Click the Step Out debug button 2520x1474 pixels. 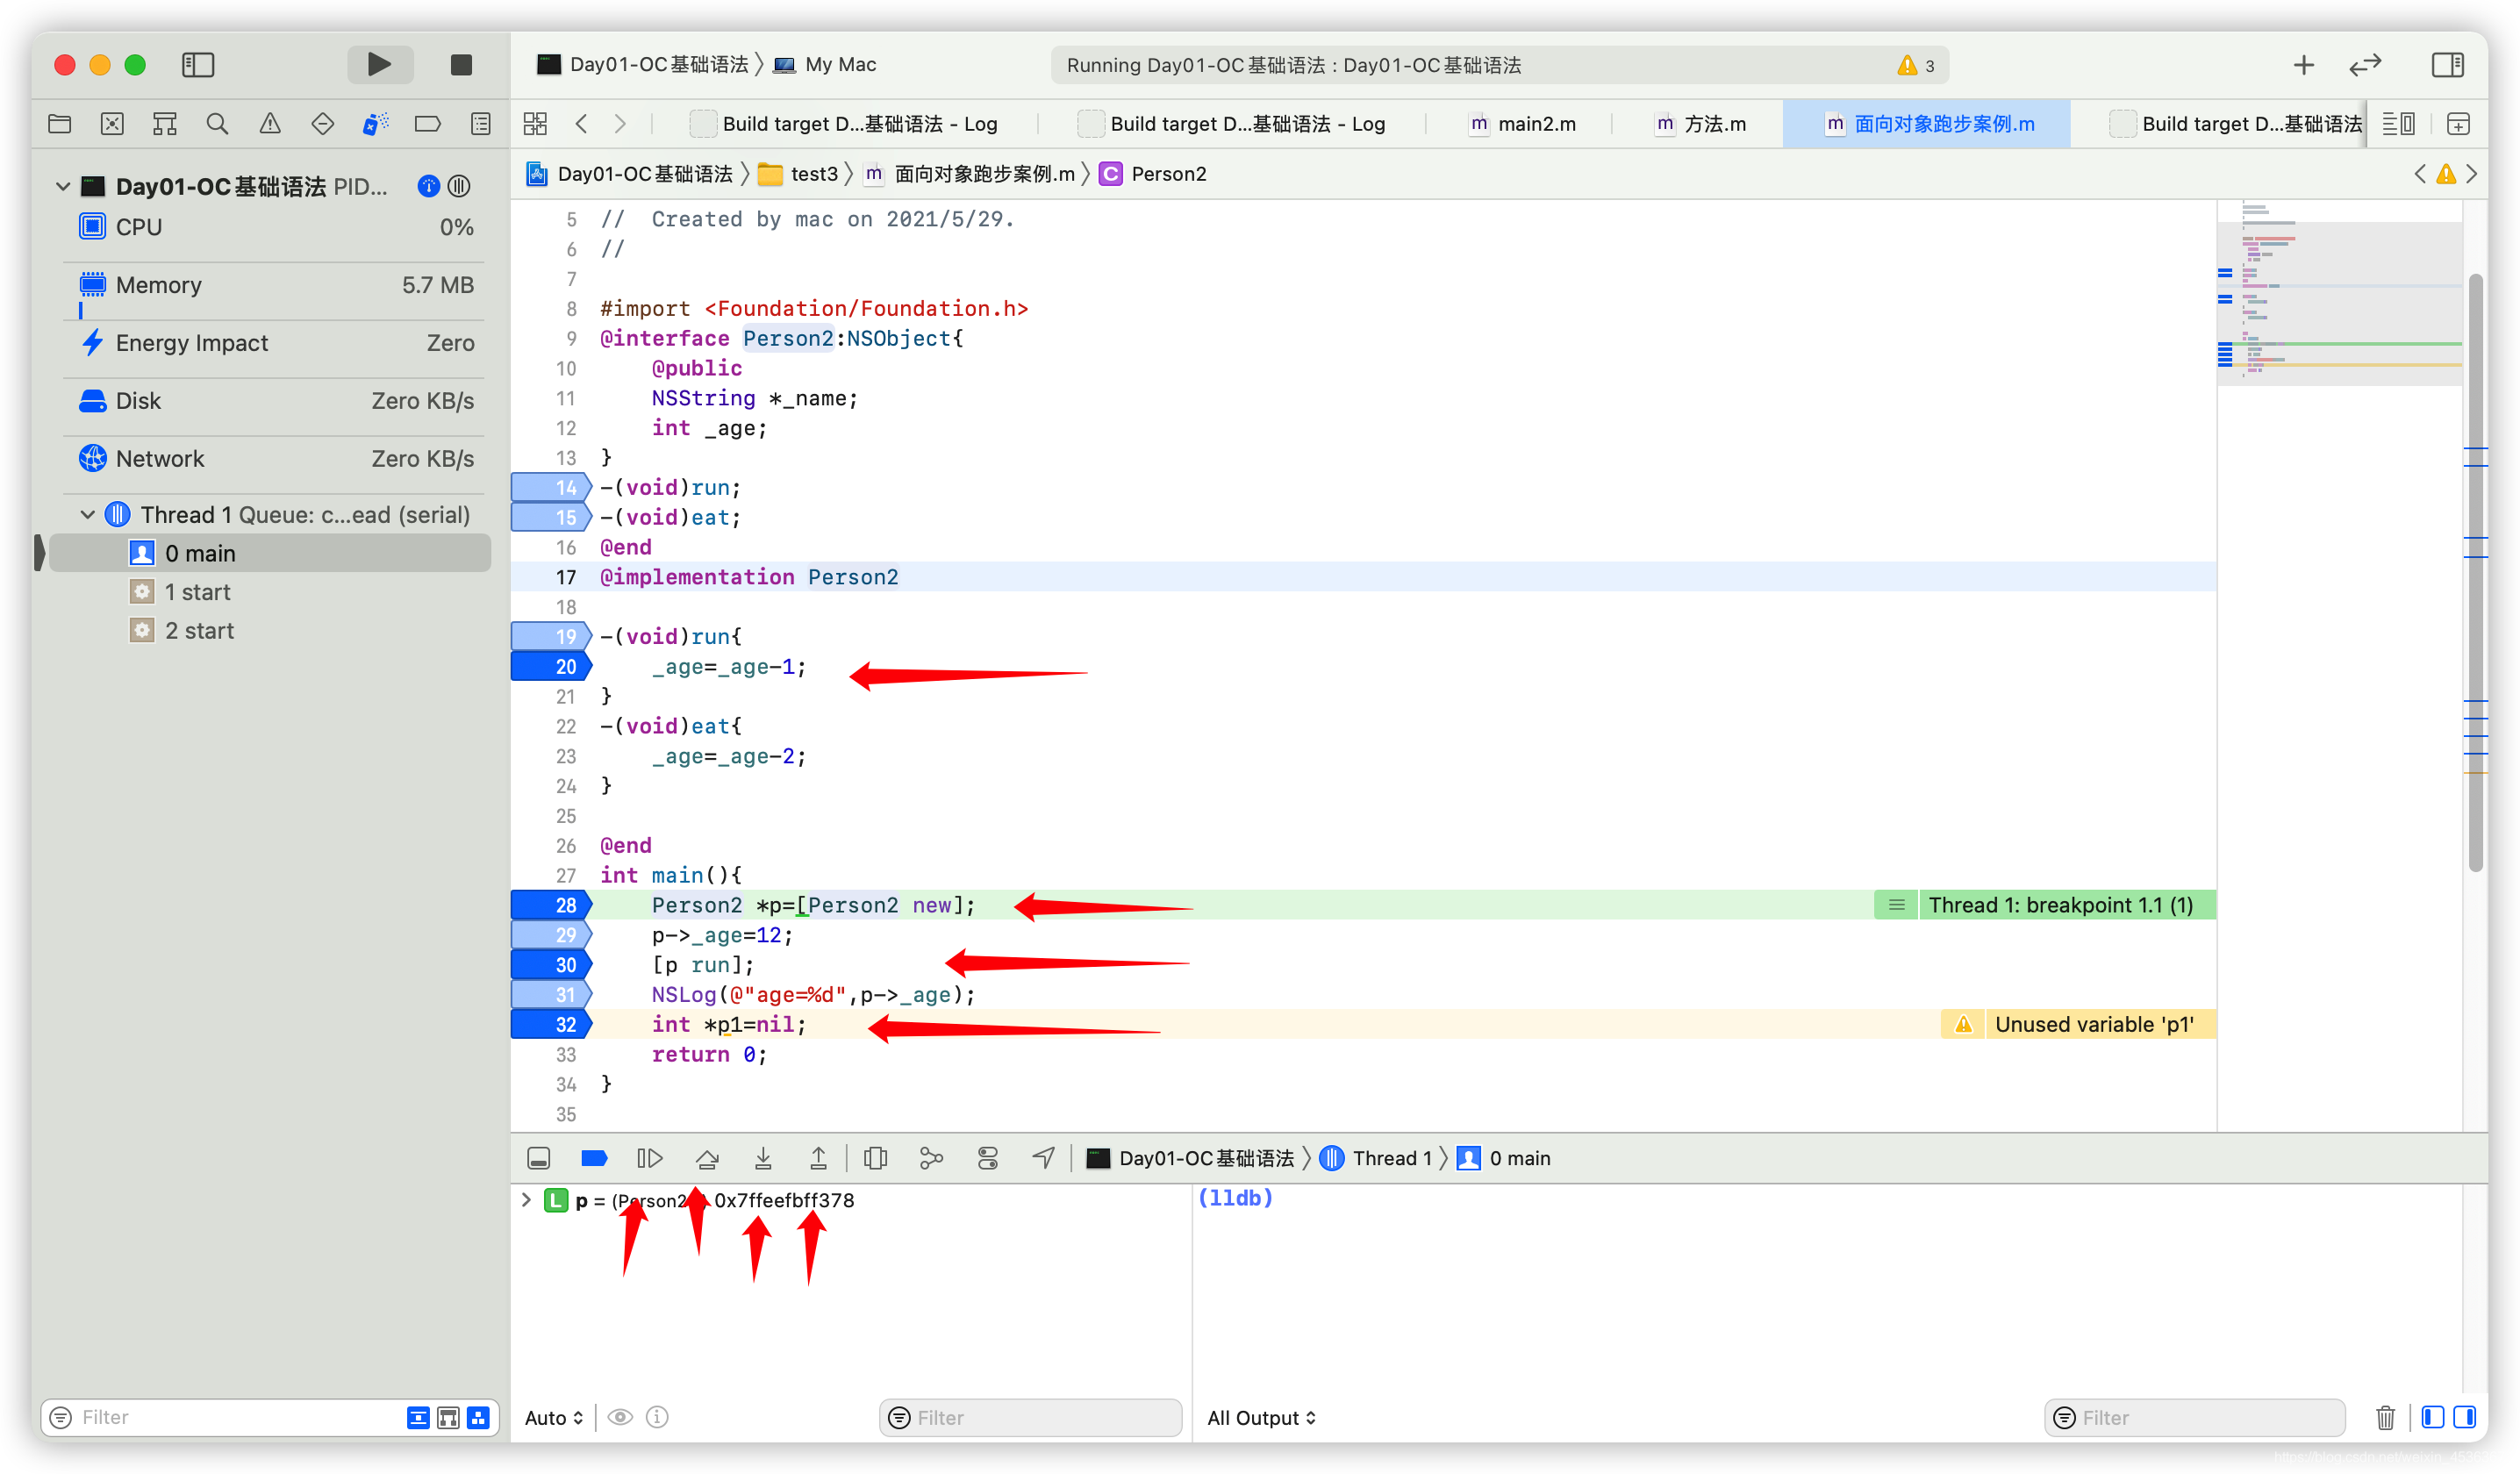tap(818, 1158)
